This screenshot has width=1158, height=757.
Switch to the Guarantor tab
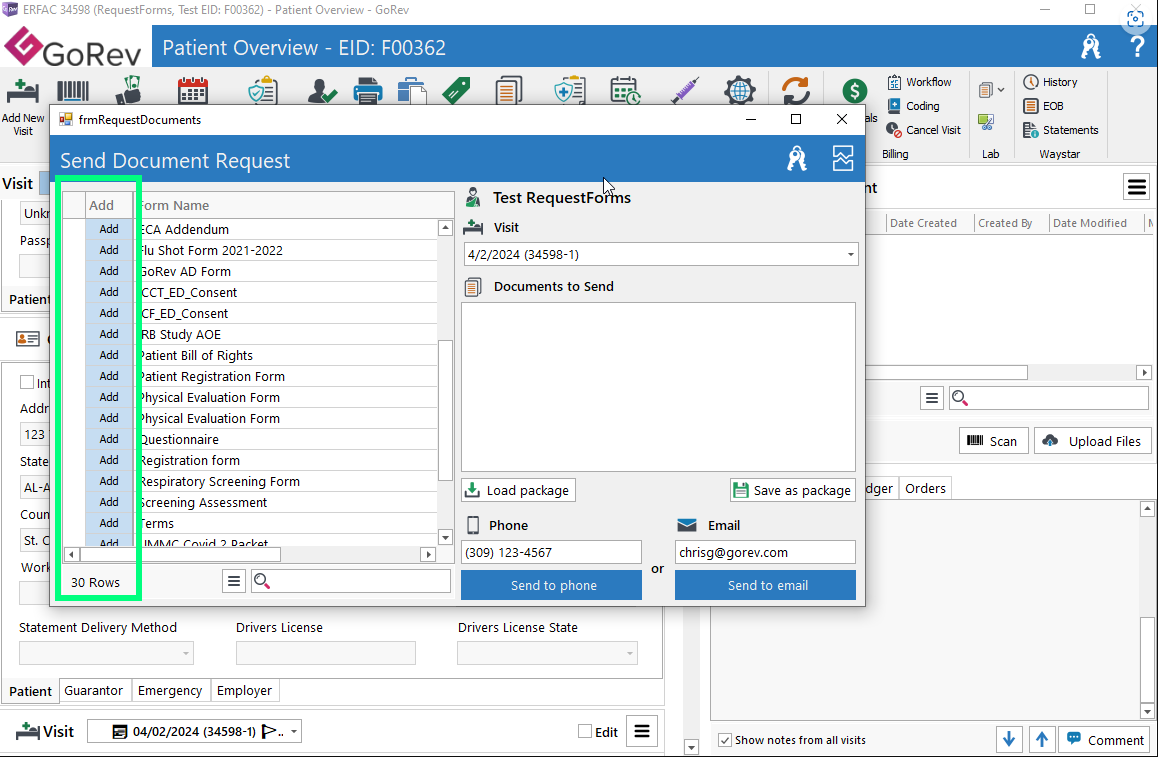[x=93, y=691]
